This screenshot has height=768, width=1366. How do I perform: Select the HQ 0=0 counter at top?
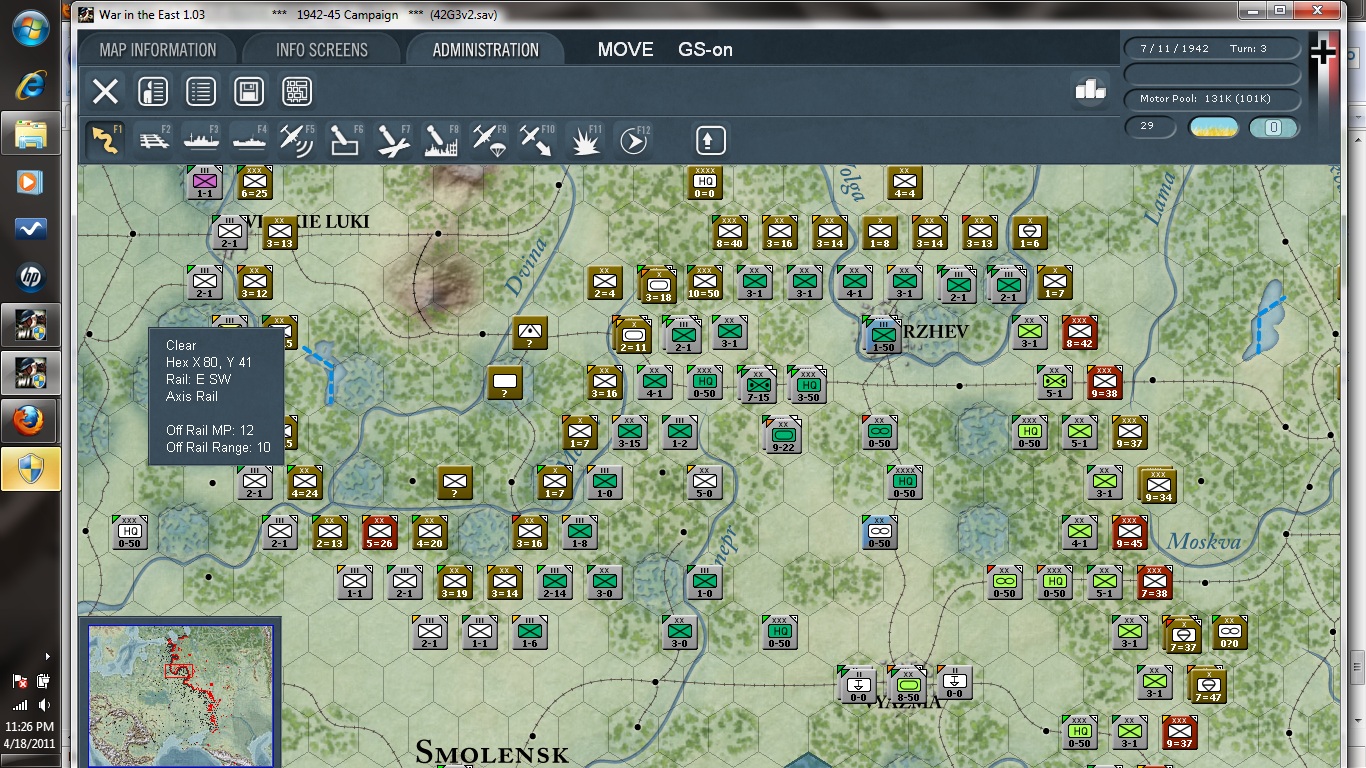704,182
